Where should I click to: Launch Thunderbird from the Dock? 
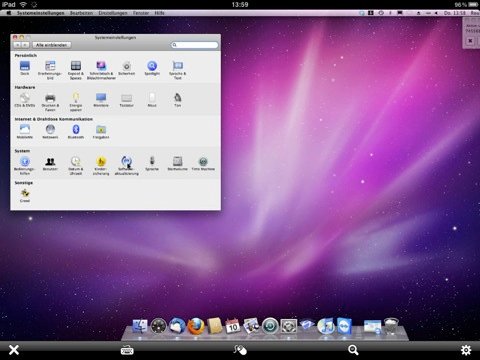coord(177,326)
